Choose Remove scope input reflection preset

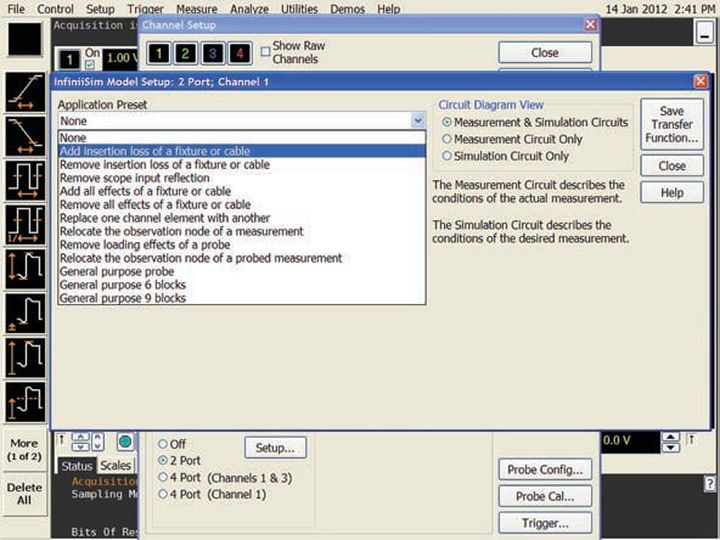point(242,178)
